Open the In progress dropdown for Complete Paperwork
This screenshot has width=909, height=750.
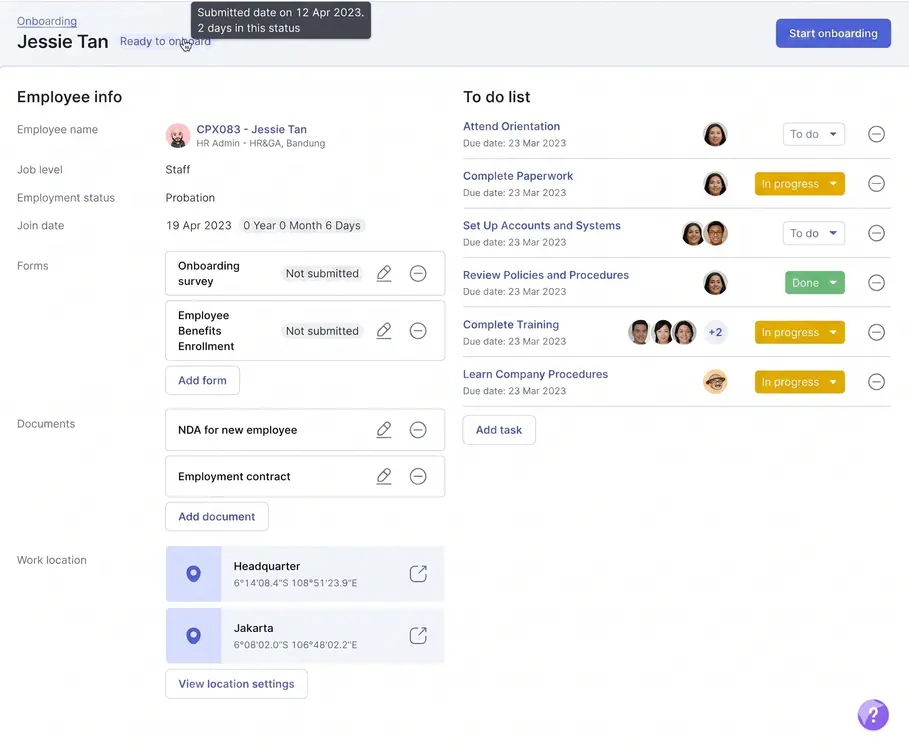[799, 183]
